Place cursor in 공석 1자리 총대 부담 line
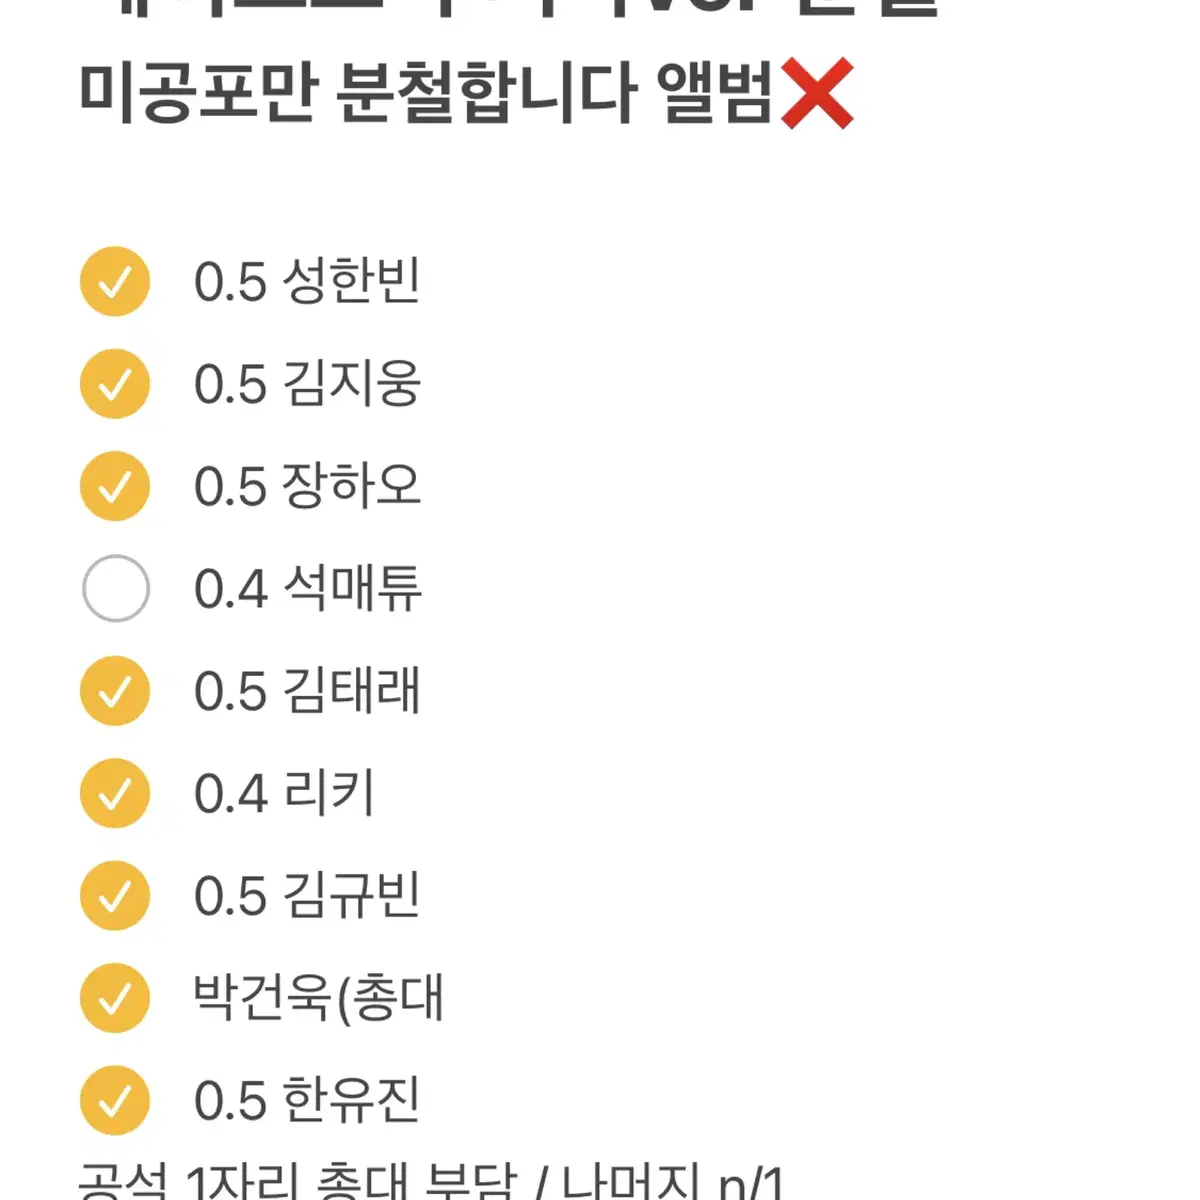1200x1200 pixels. [x=432, y=1182]
